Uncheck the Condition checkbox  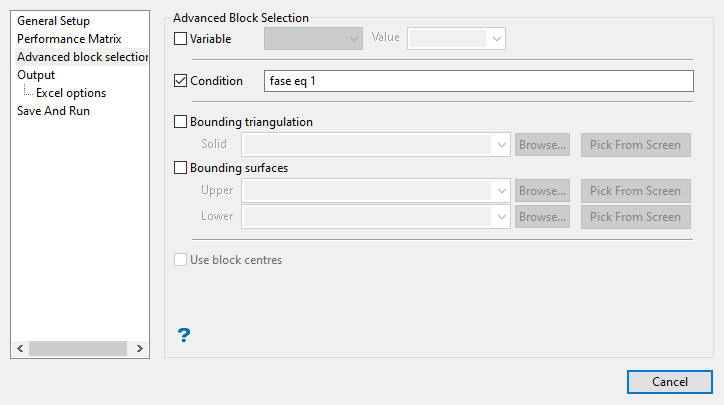[x=181, y=81]
